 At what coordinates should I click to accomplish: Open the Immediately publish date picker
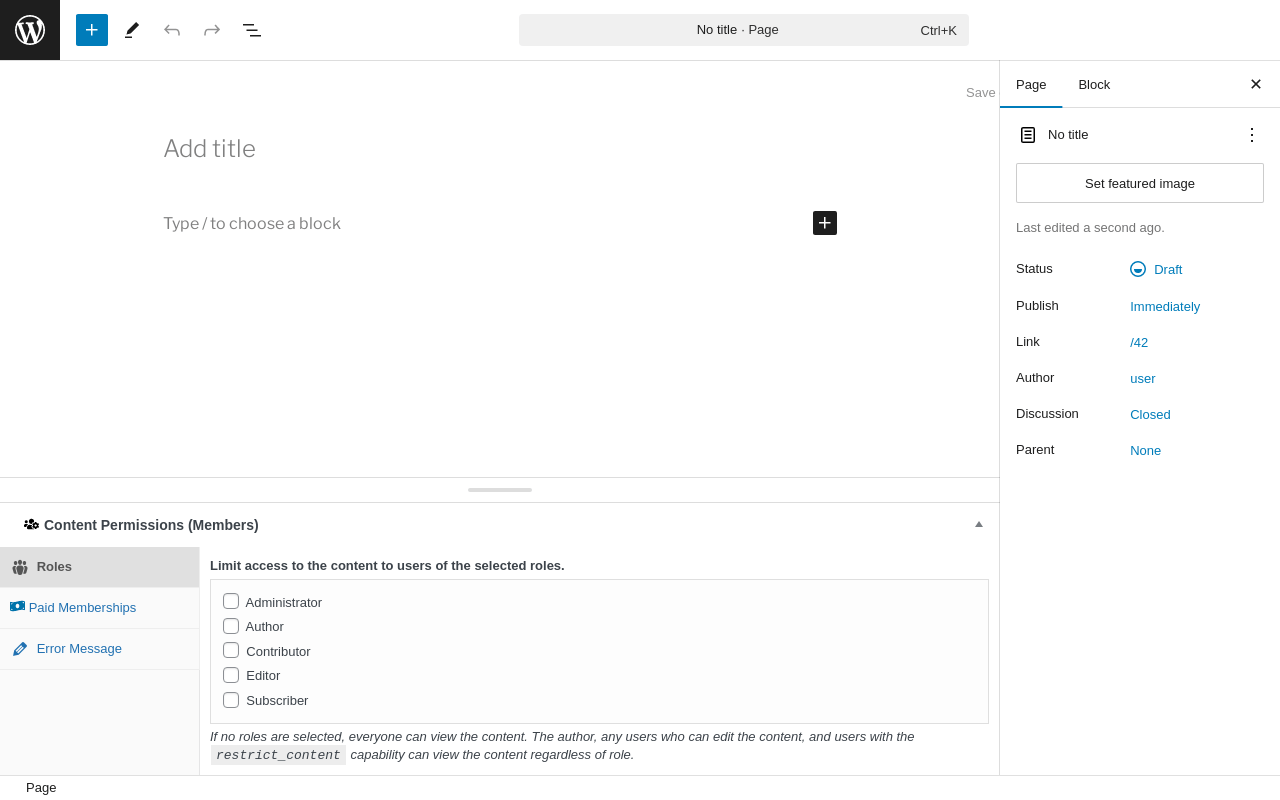(1165, 306)
